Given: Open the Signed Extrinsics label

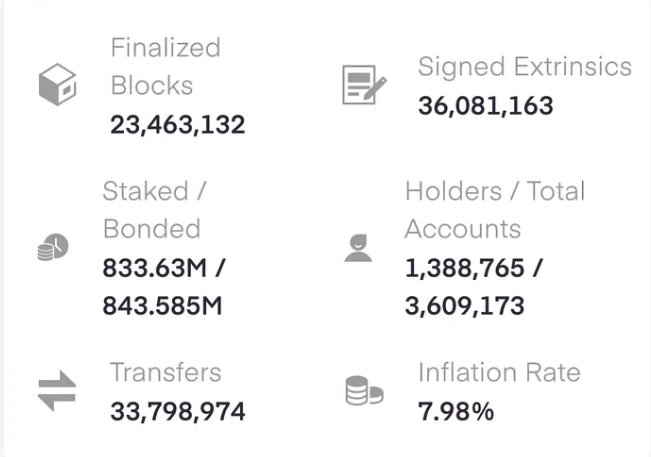Looking at the screenshot, I should [x=525, y=66].
